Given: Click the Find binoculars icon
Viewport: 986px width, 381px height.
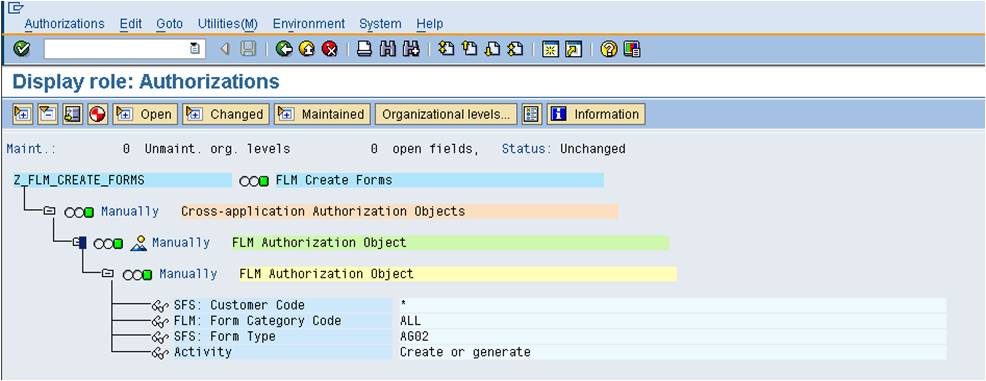Looking at the screenshot, I should pos(388,49).
